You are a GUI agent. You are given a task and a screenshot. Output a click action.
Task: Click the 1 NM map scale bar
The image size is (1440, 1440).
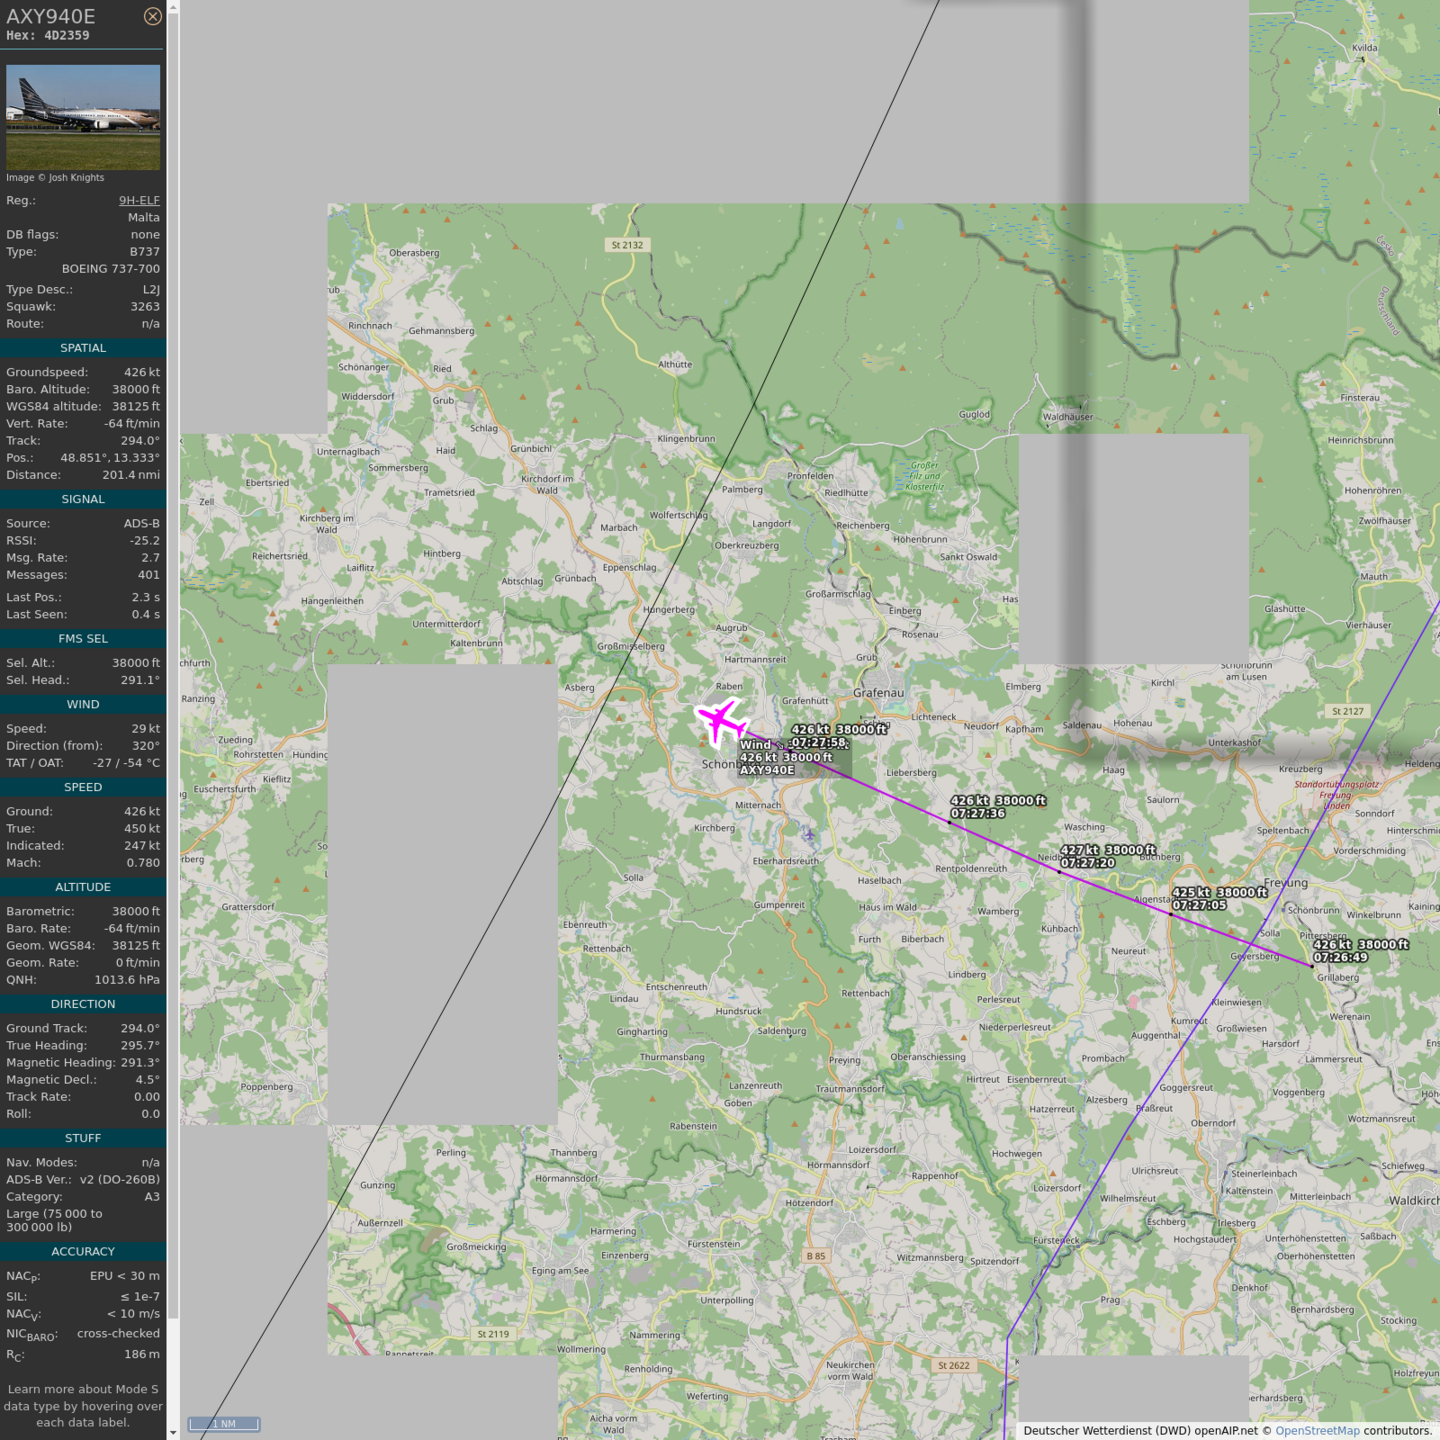point(224,1424)
